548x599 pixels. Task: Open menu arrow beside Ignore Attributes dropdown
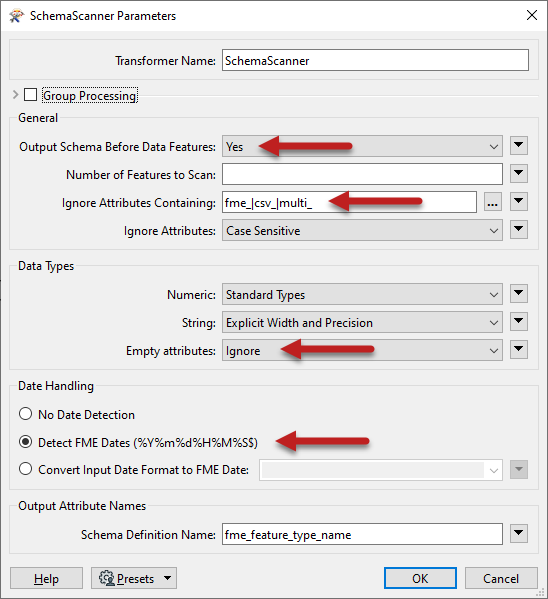(x=519, y=230)
